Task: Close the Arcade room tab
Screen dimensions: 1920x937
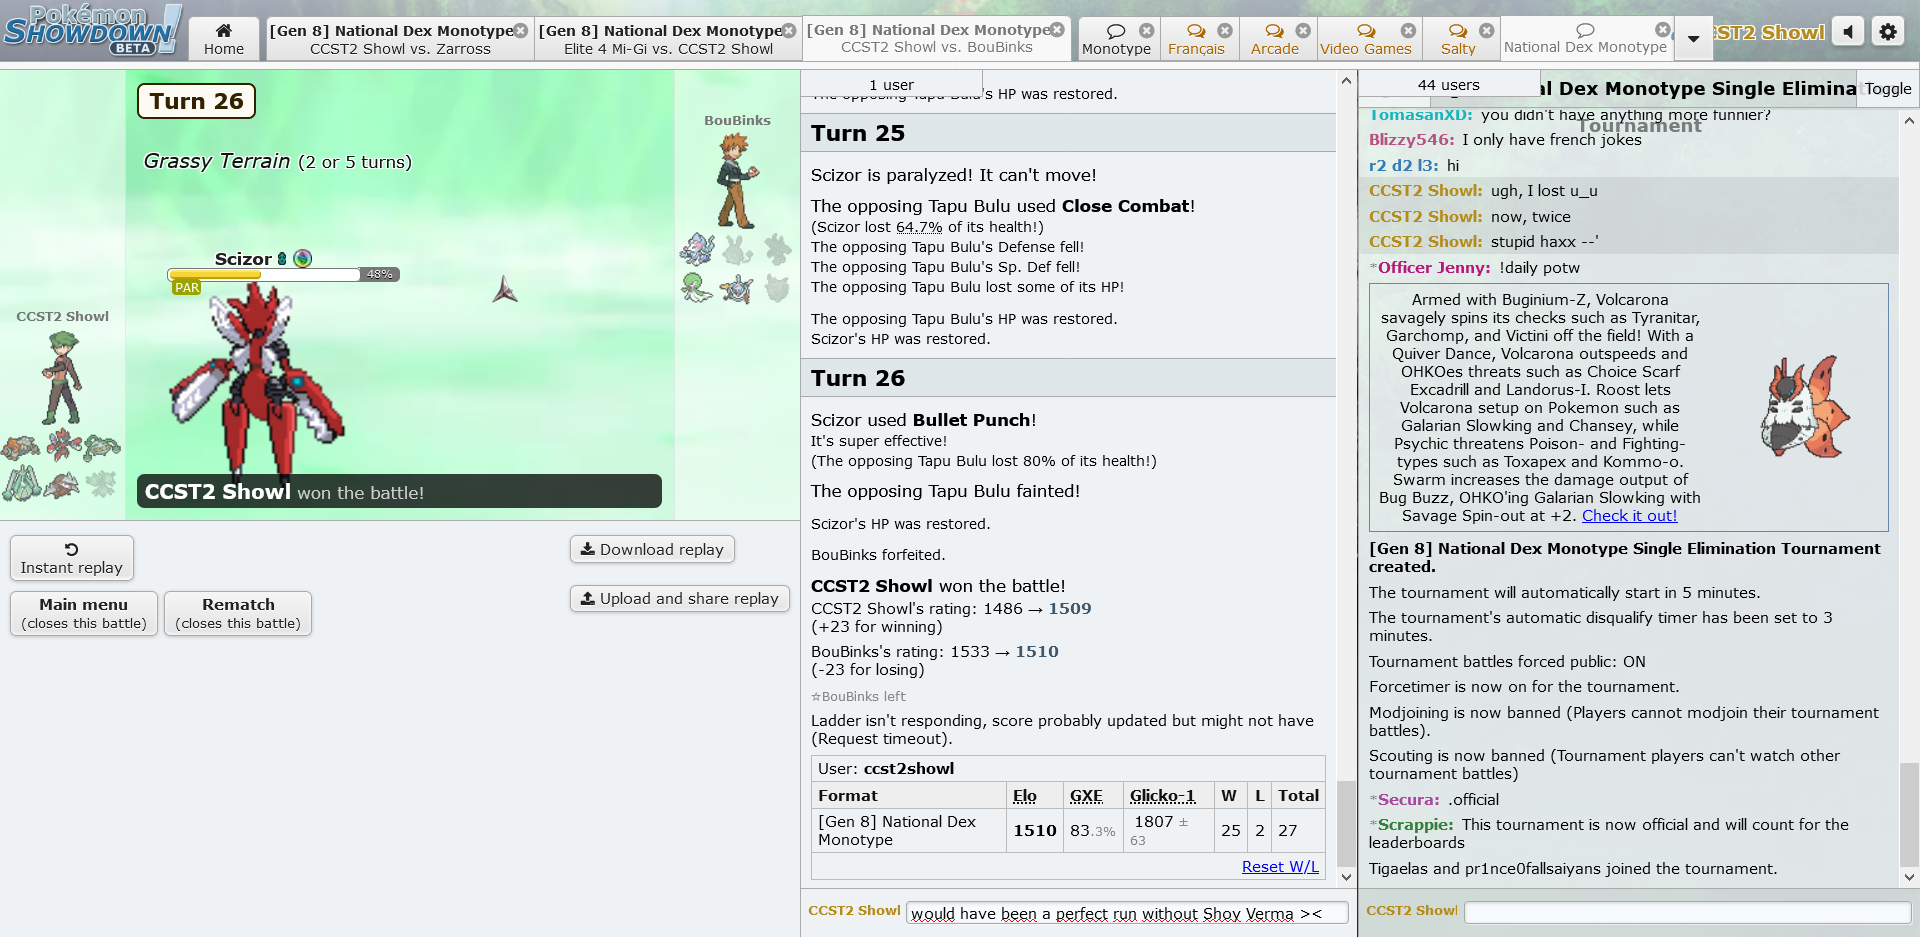Action: [x=1303, y=31]
